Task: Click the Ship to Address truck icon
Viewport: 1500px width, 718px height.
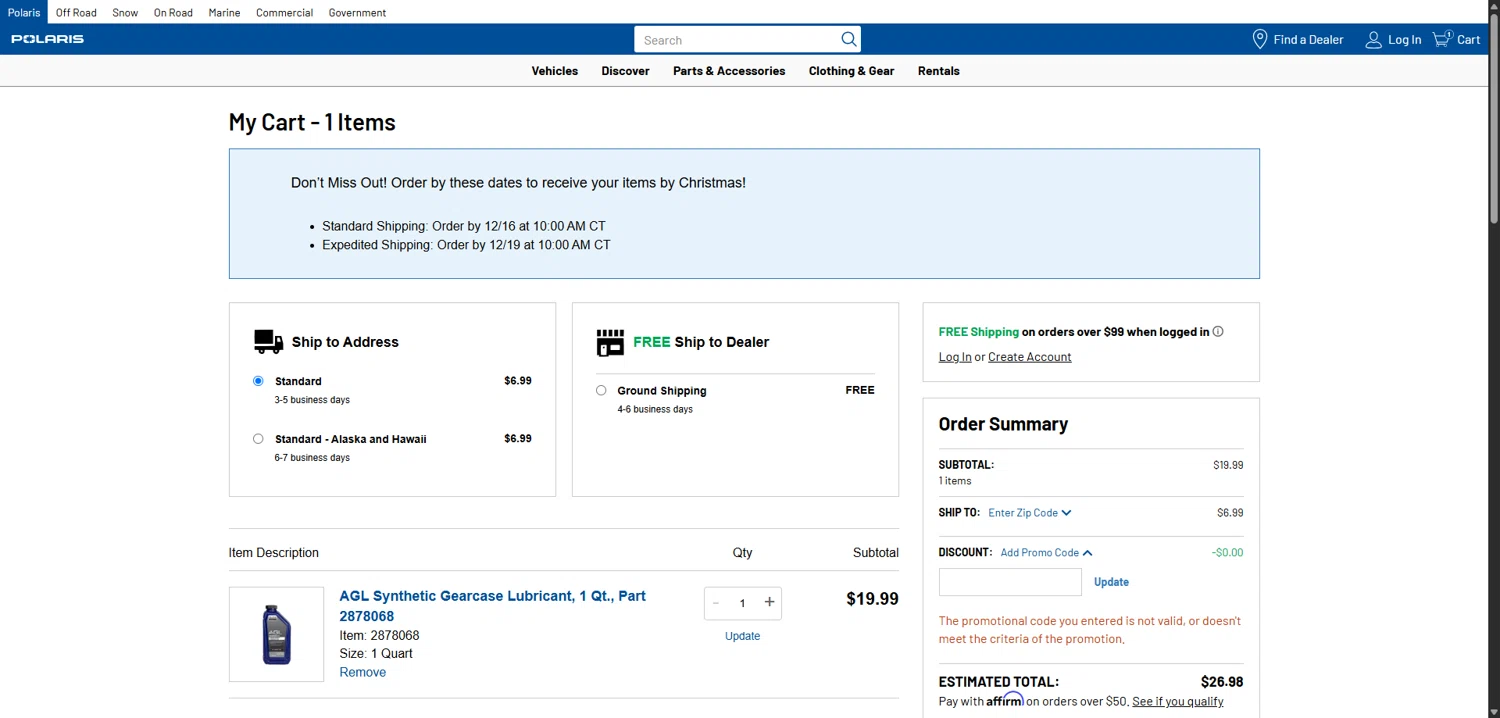Action: click(268, 342)
